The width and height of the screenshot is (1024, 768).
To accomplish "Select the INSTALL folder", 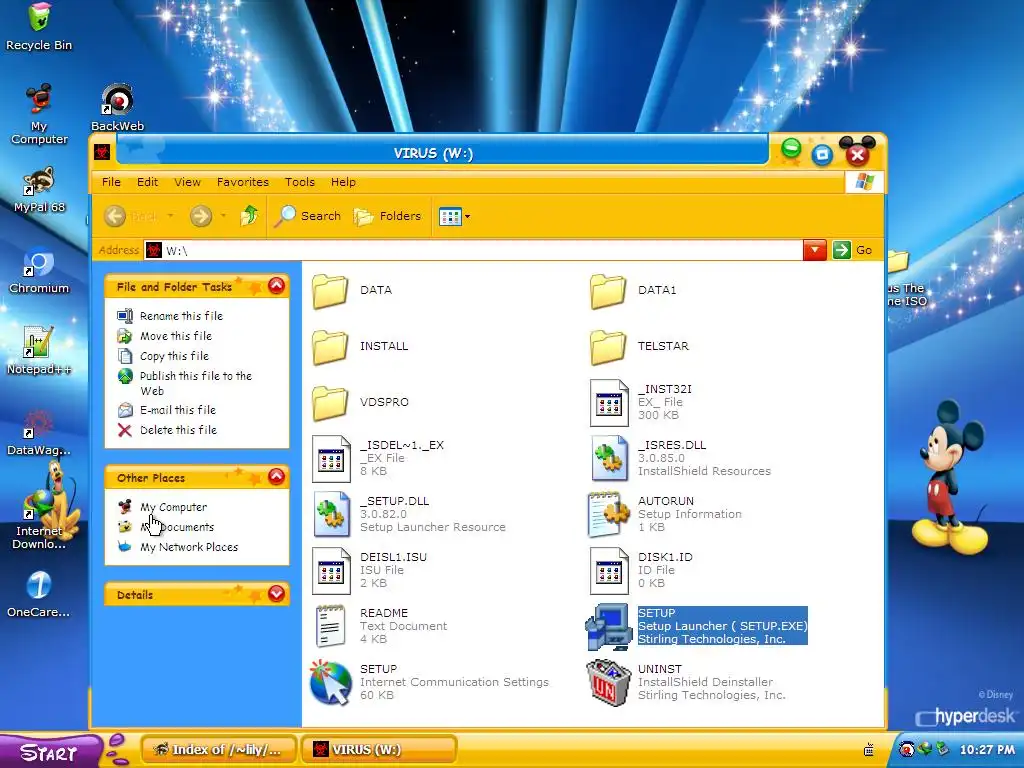I will click(x=360, y=347).
